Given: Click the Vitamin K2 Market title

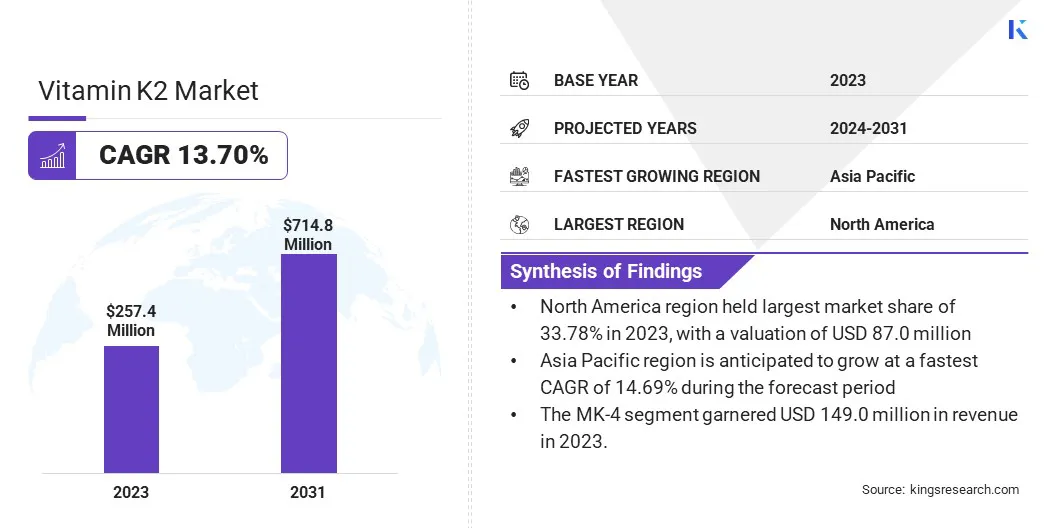Looking at the screenshot, I should [x=148, y=91].
